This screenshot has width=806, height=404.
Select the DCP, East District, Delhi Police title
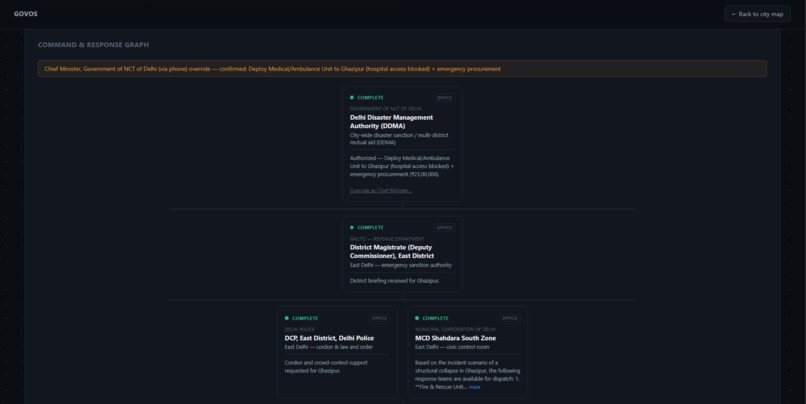329,338
